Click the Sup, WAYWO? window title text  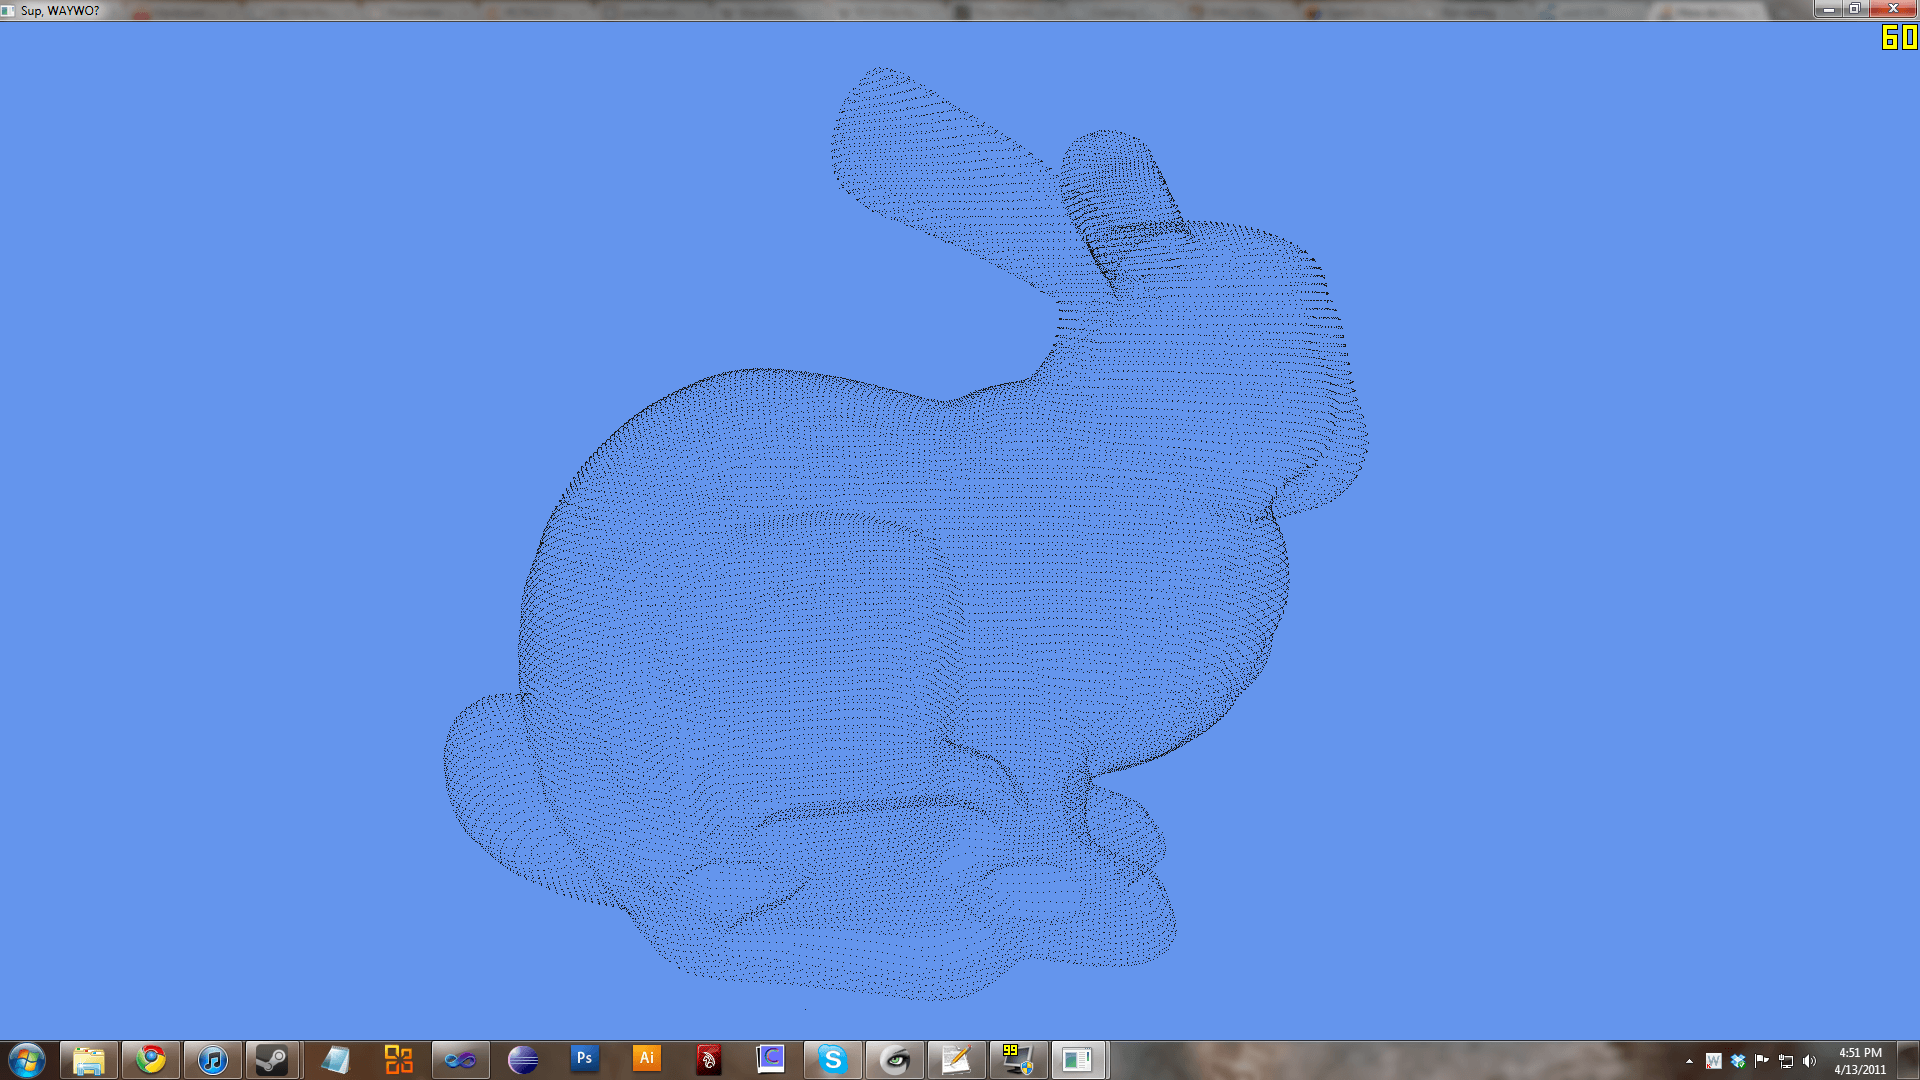coord(60,10)
